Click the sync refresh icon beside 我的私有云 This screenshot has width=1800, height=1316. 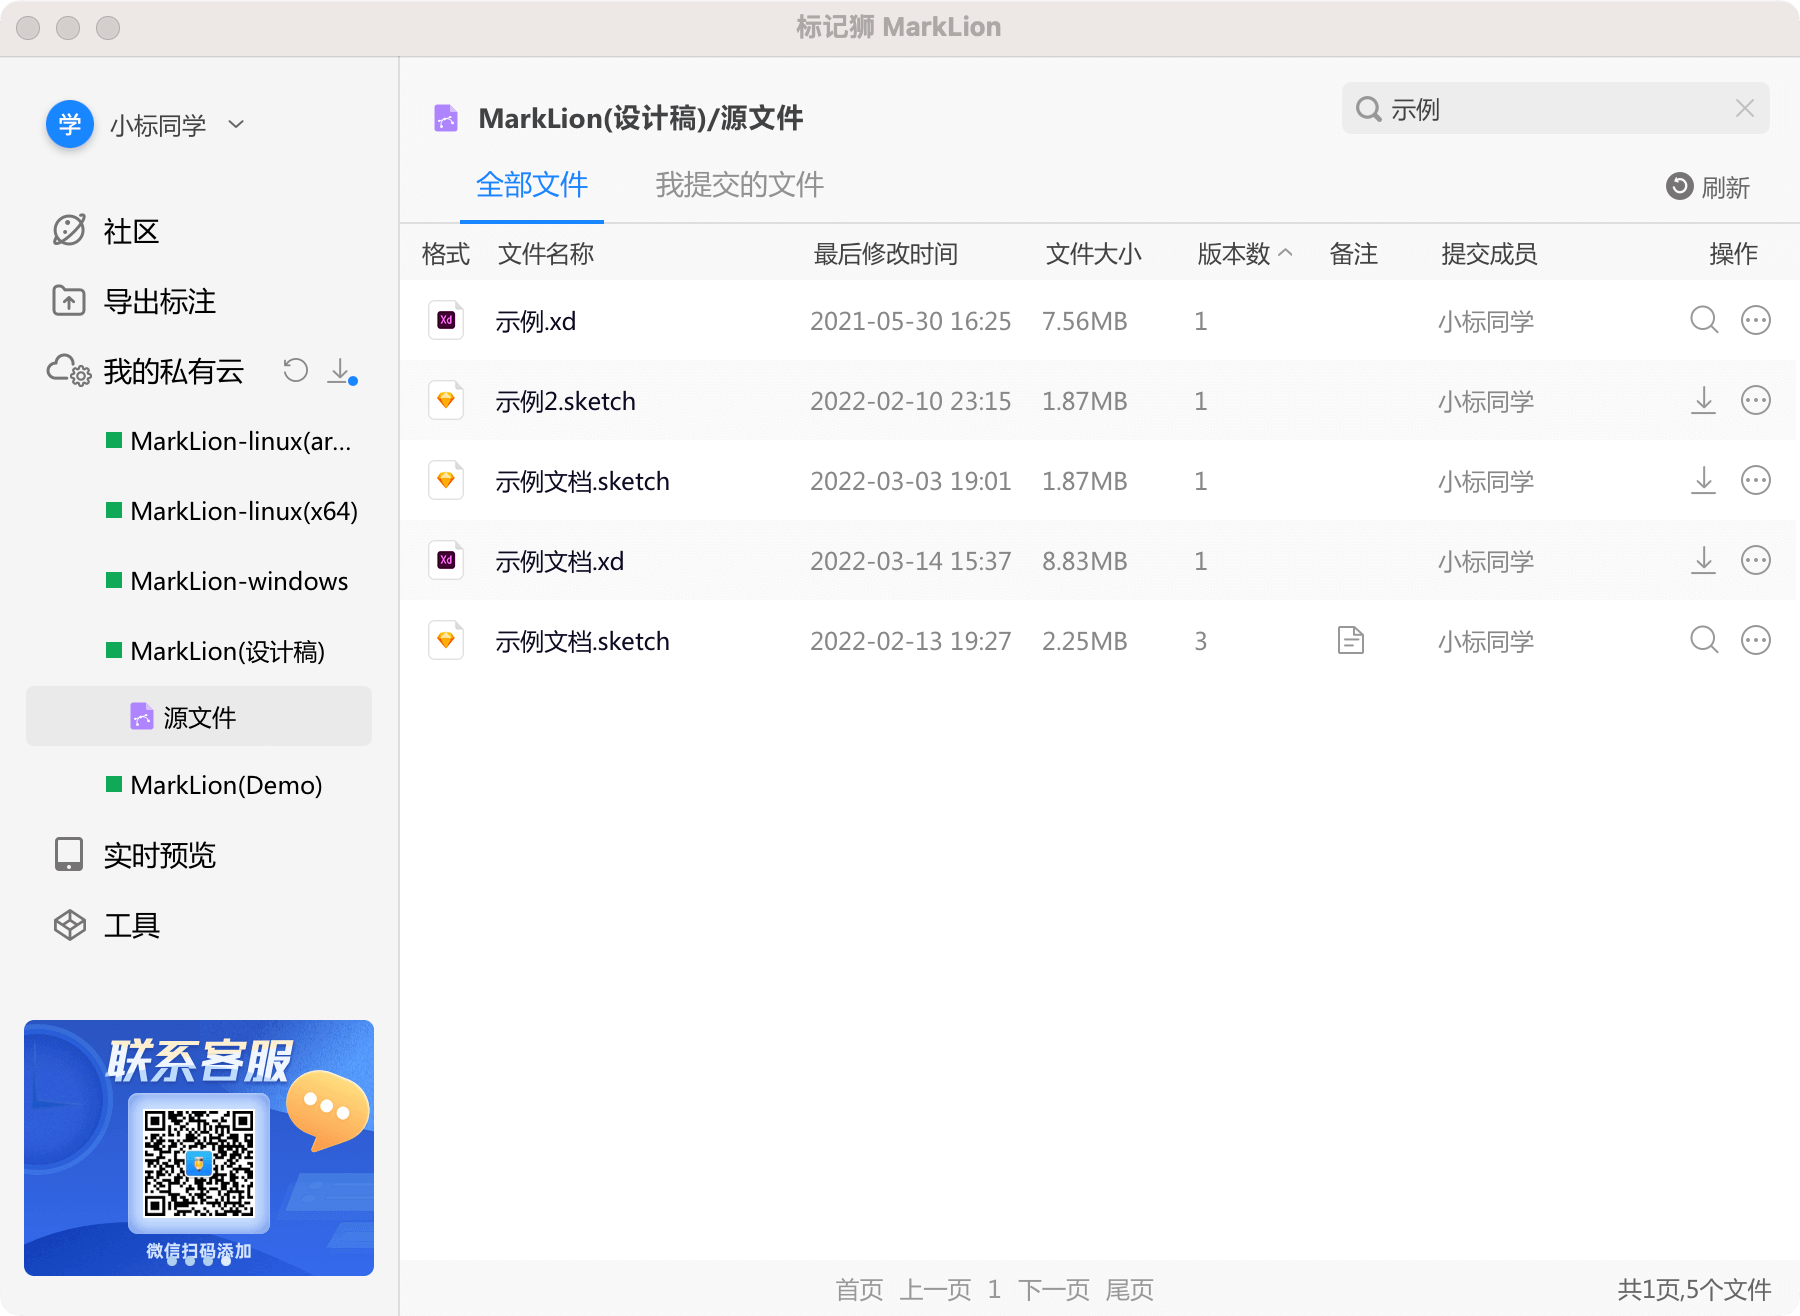pos(295,371)
